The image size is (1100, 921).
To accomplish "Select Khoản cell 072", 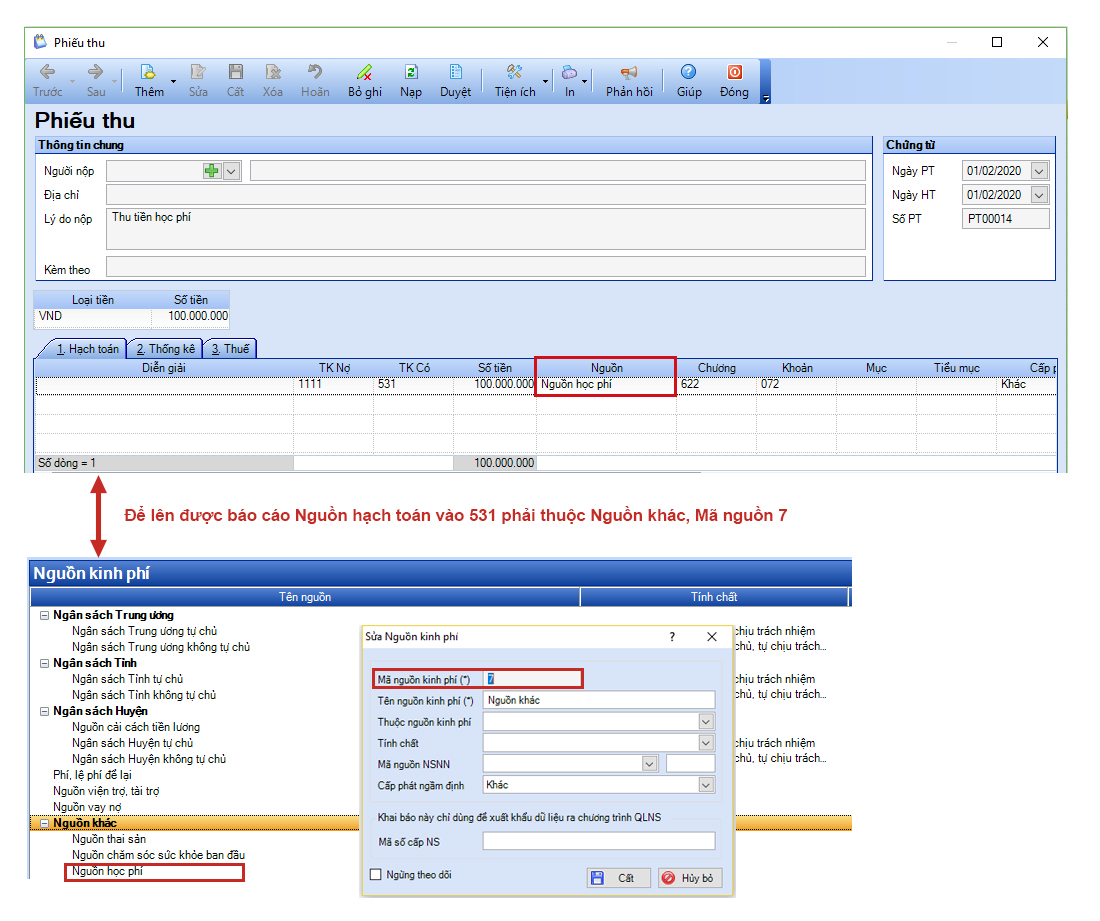I will tap(796, 384).
